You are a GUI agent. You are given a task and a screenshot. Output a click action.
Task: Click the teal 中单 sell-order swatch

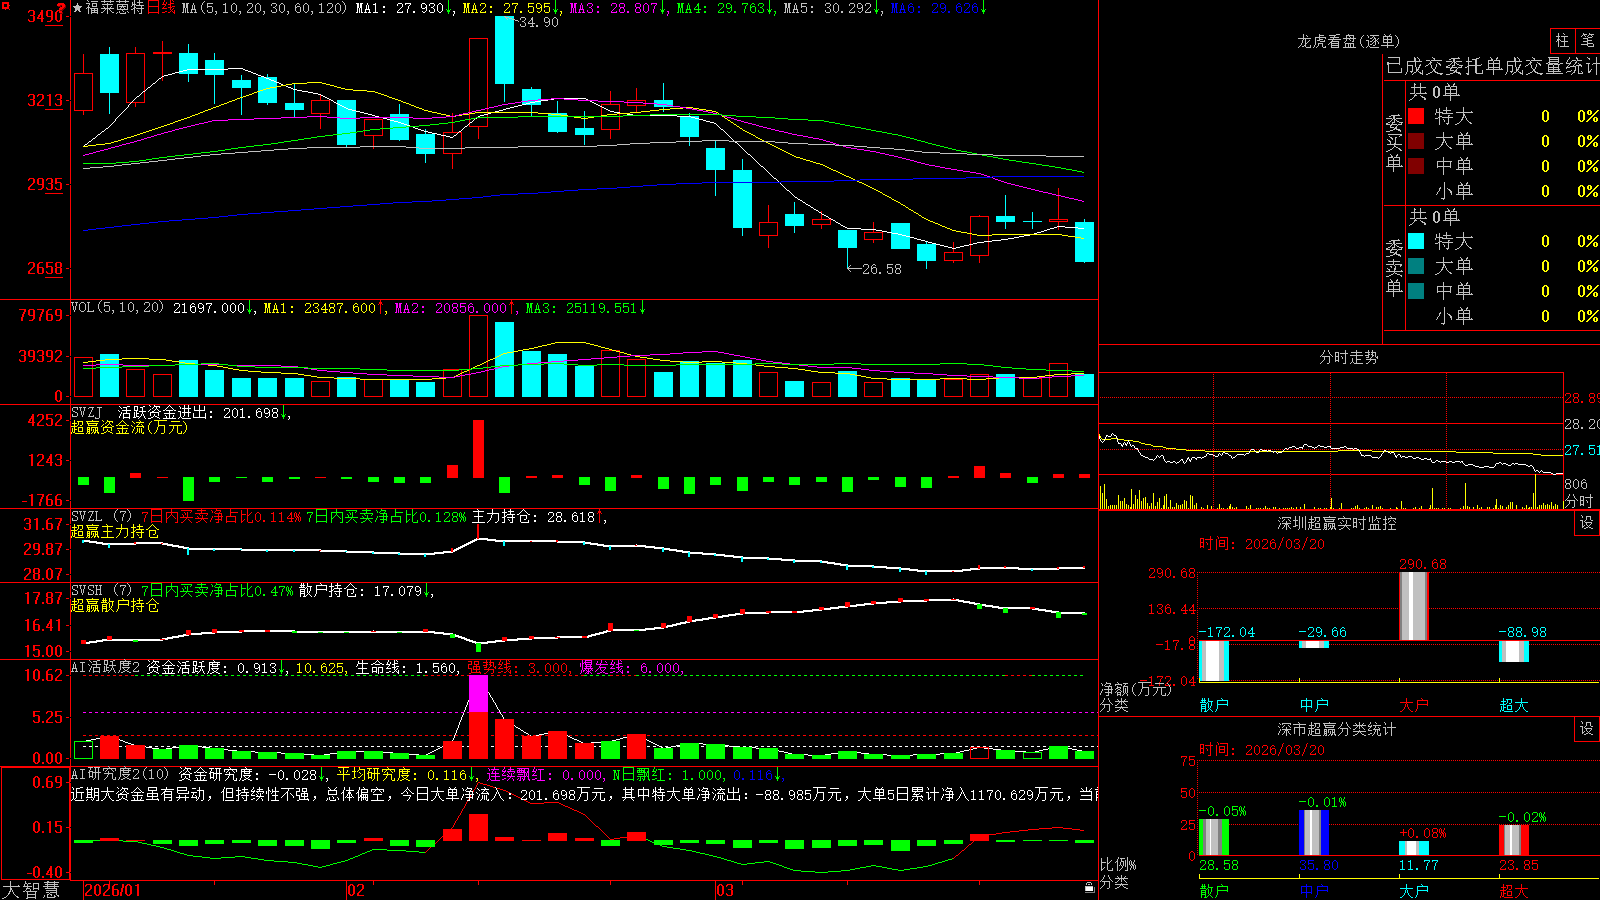[1416, 291]
